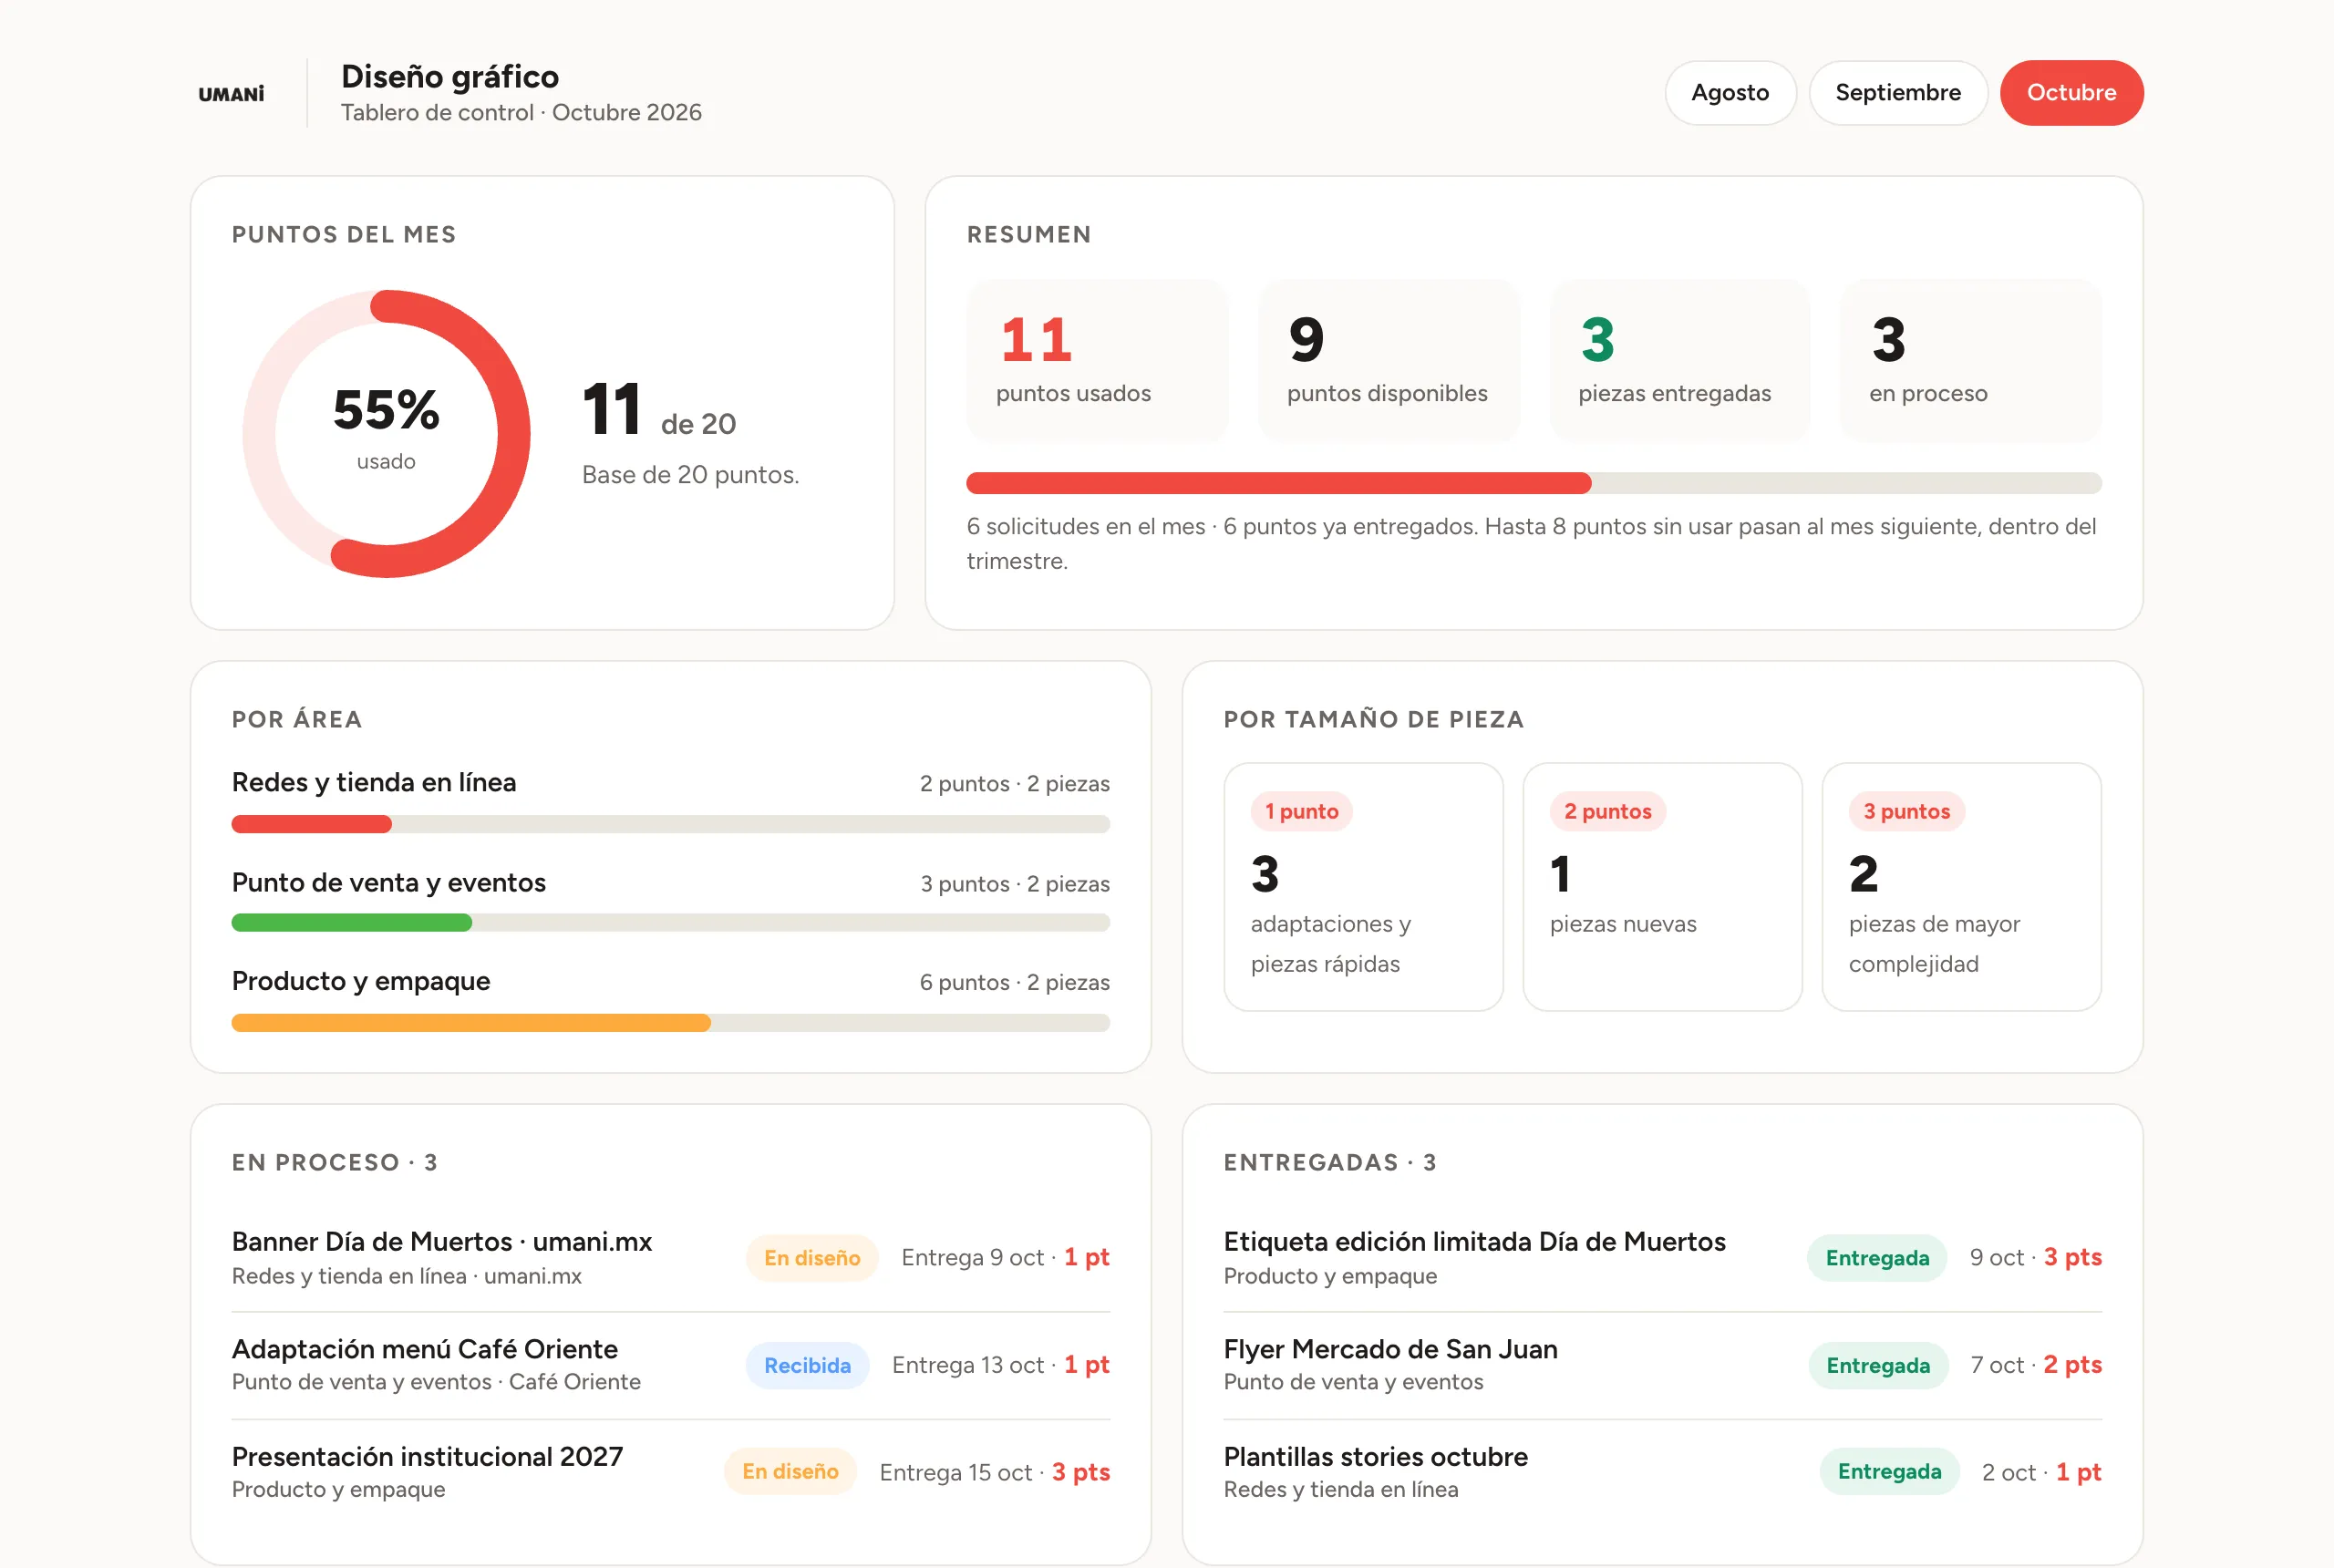Image resolution: width=2334 pixels, height=1568 pixels.
Task: Click the ENTREGADAS · 3 heading
Action: point(1330,1162)
